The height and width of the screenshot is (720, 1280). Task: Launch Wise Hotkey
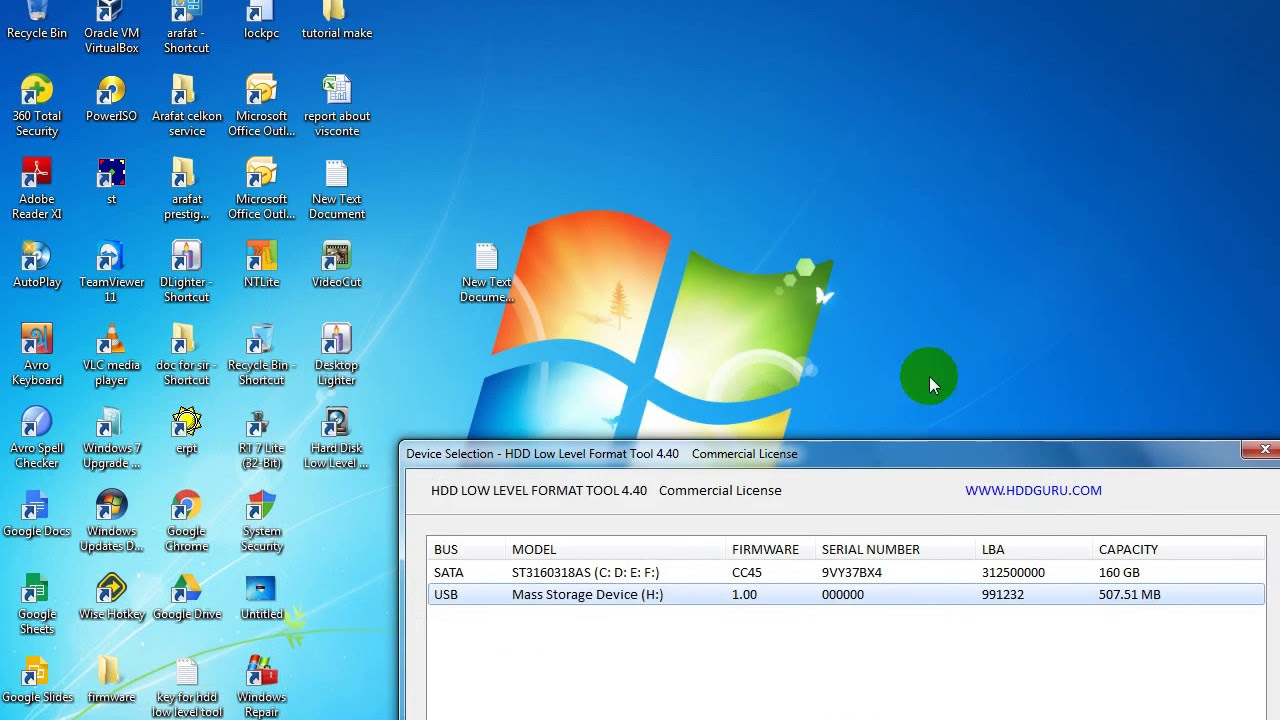(111, 596)
